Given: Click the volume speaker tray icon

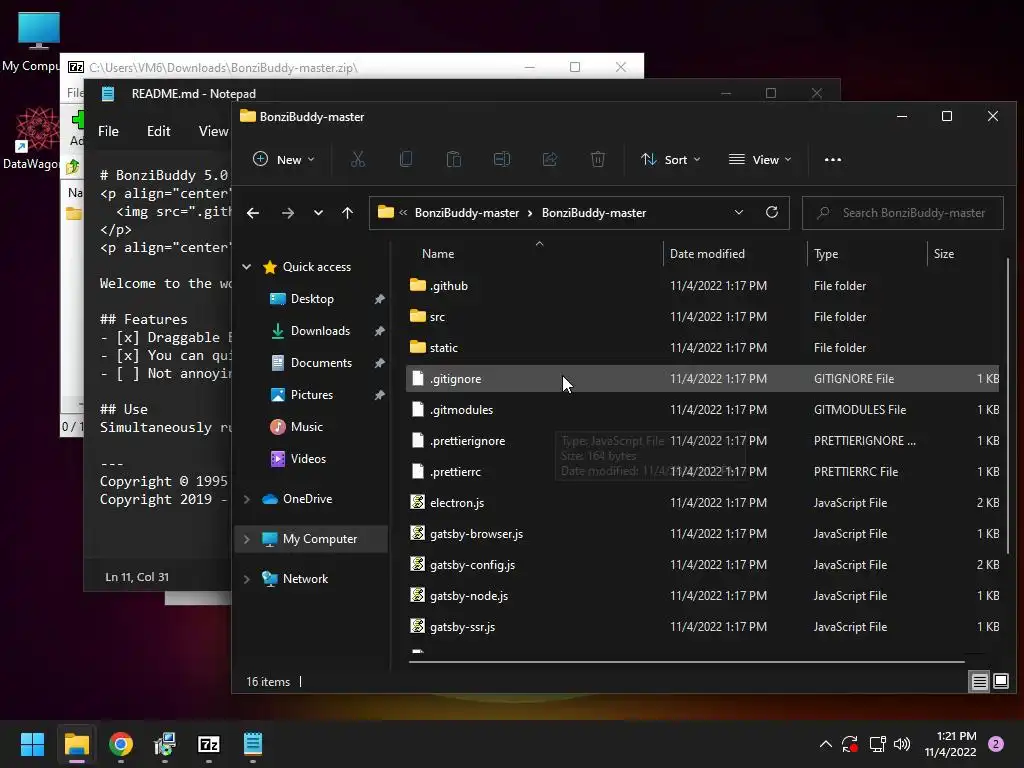Looking at the screenshot, I should click(x=902, y=744).
